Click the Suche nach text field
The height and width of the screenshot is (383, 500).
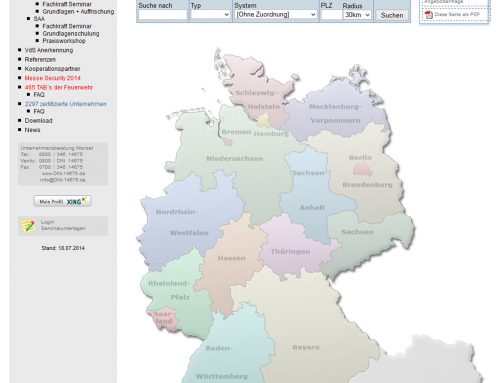tap(163, 15)
